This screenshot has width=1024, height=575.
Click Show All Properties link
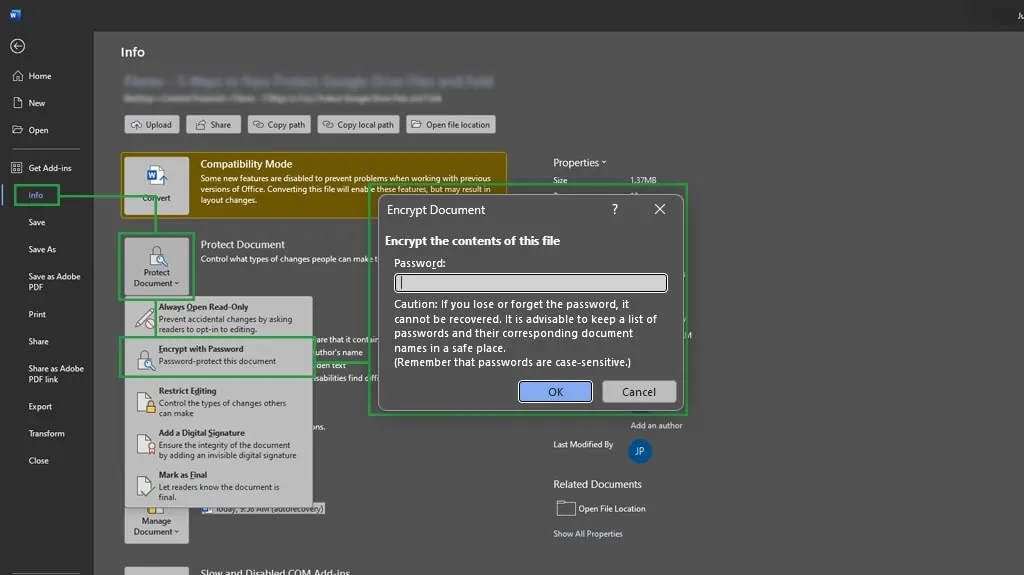coord(588,534)
